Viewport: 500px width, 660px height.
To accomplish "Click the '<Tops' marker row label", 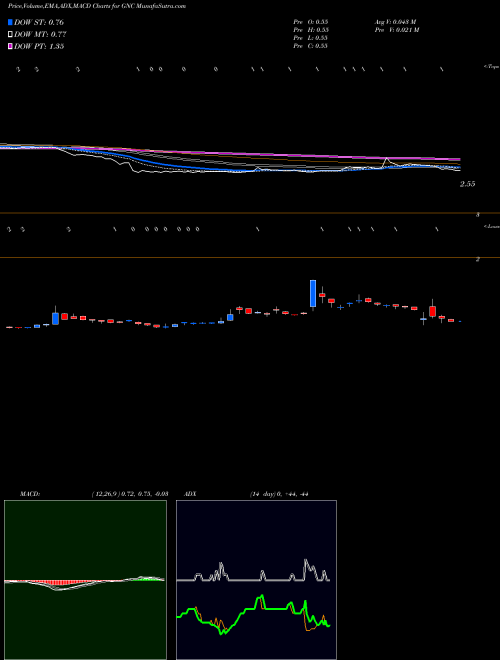I will 491,67.
